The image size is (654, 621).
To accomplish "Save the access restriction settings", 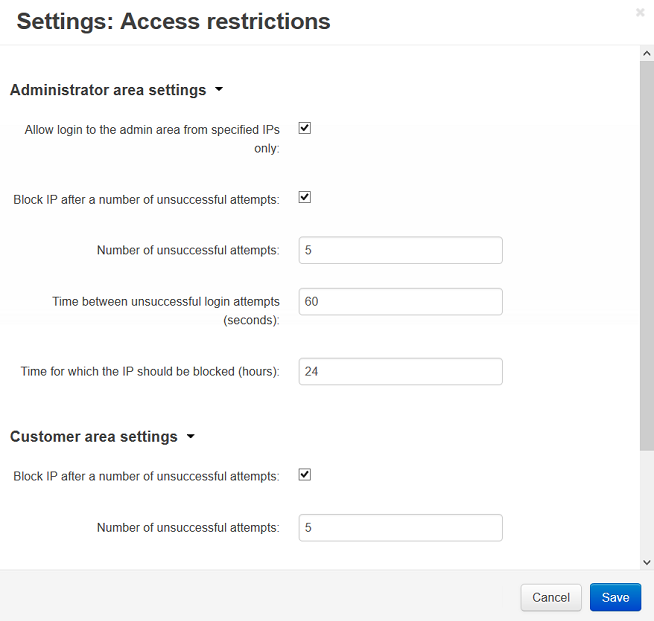I will tap(615, 597).
